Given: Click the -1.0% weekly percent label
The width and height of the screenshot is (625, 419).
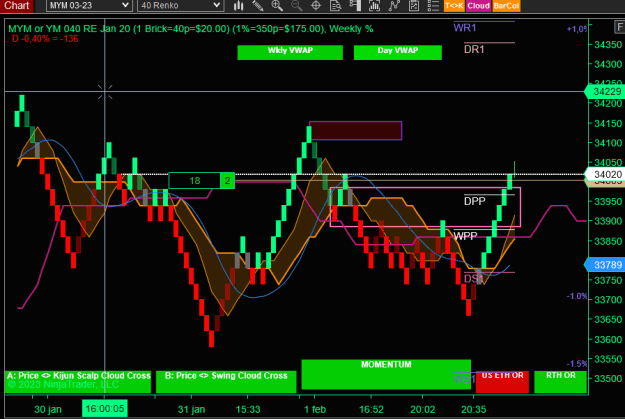Looking at the screenshot, I should pos(577,296).
